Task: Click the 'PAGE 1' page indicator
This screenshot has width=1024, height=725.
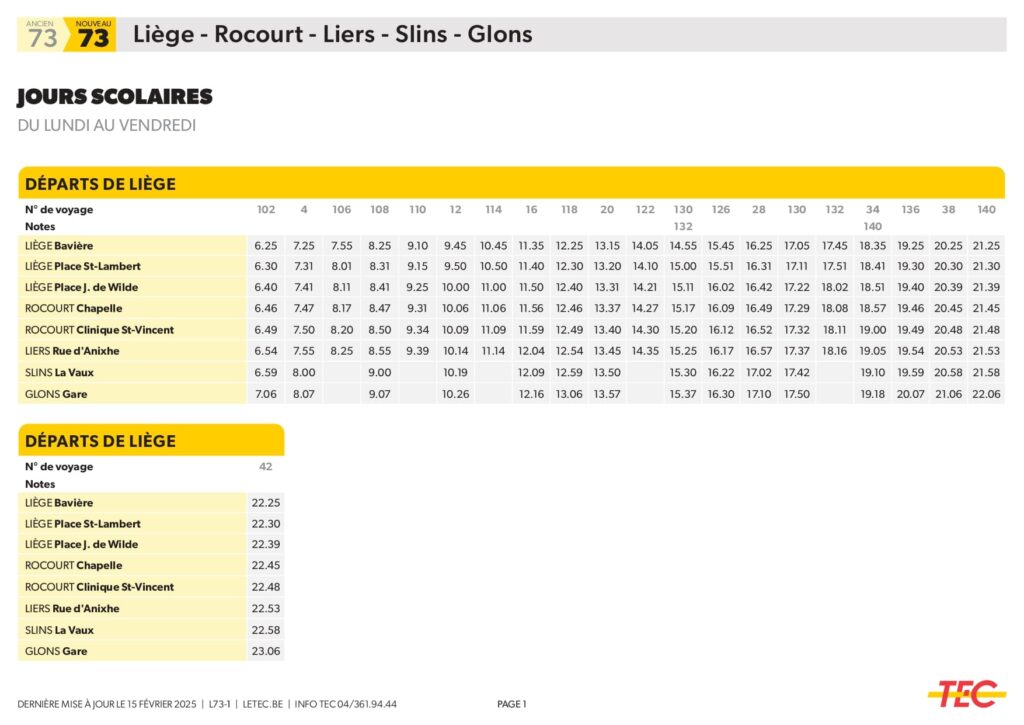Action: click(512, 704)
